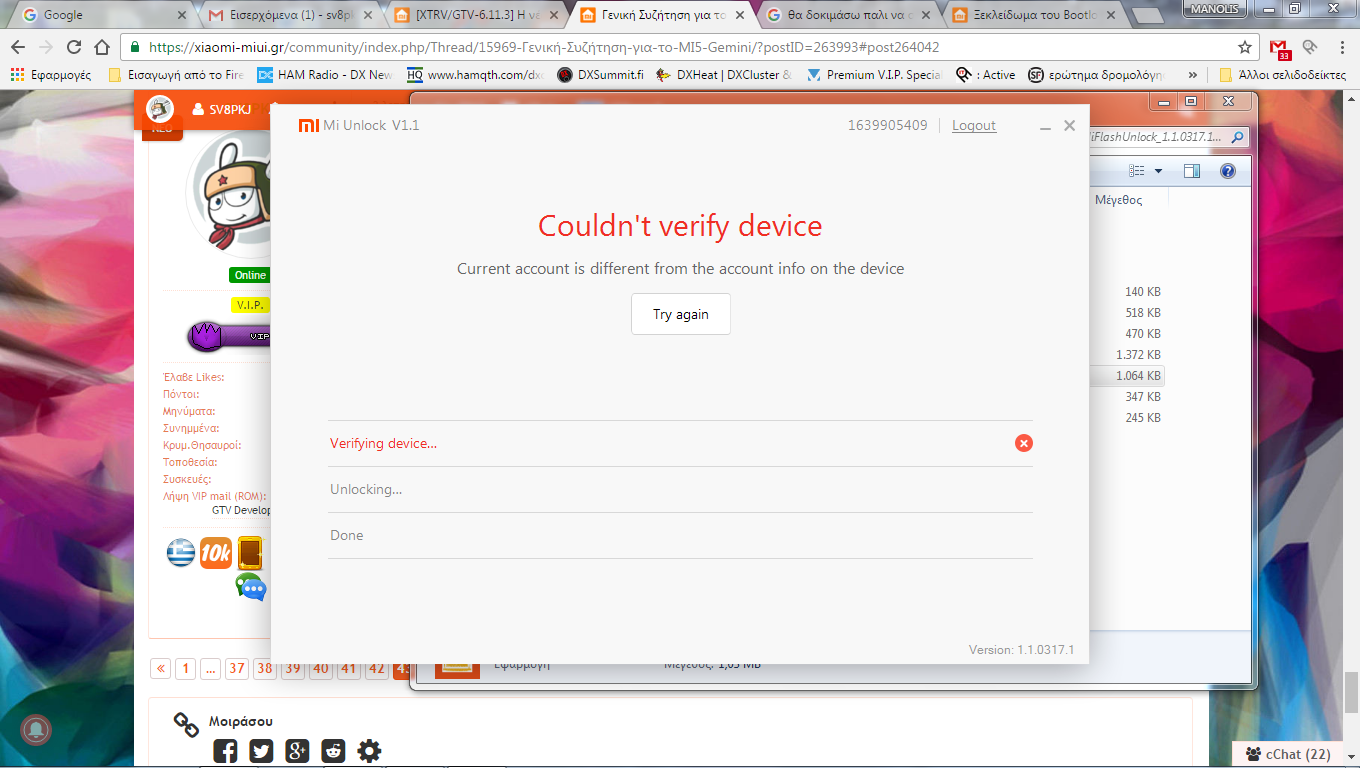The height and width of the screenshot is (768, 1360).
Task: Open the Εφαρμογές apps shortcut
Action: [50, 75]
